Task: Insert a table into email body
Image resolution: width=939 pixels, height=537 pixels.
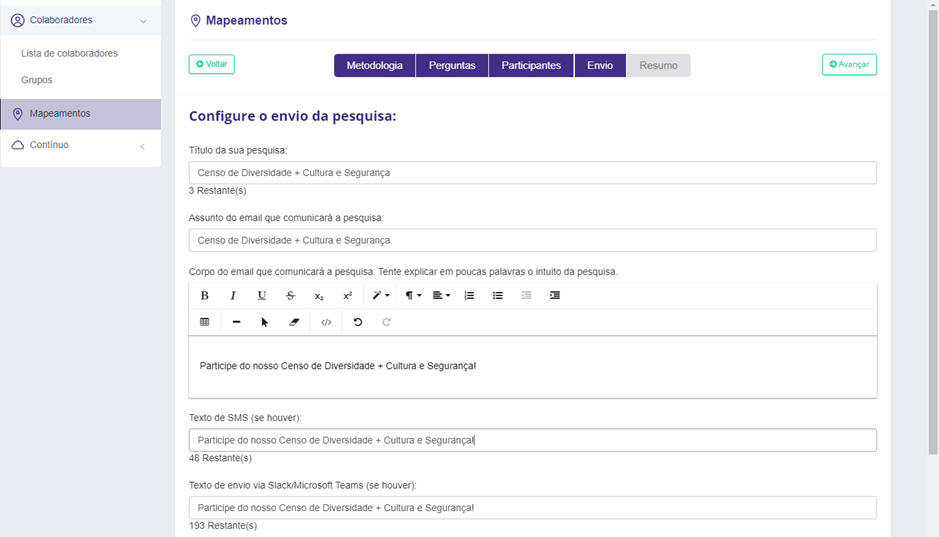Action: [x=204, y=322]
